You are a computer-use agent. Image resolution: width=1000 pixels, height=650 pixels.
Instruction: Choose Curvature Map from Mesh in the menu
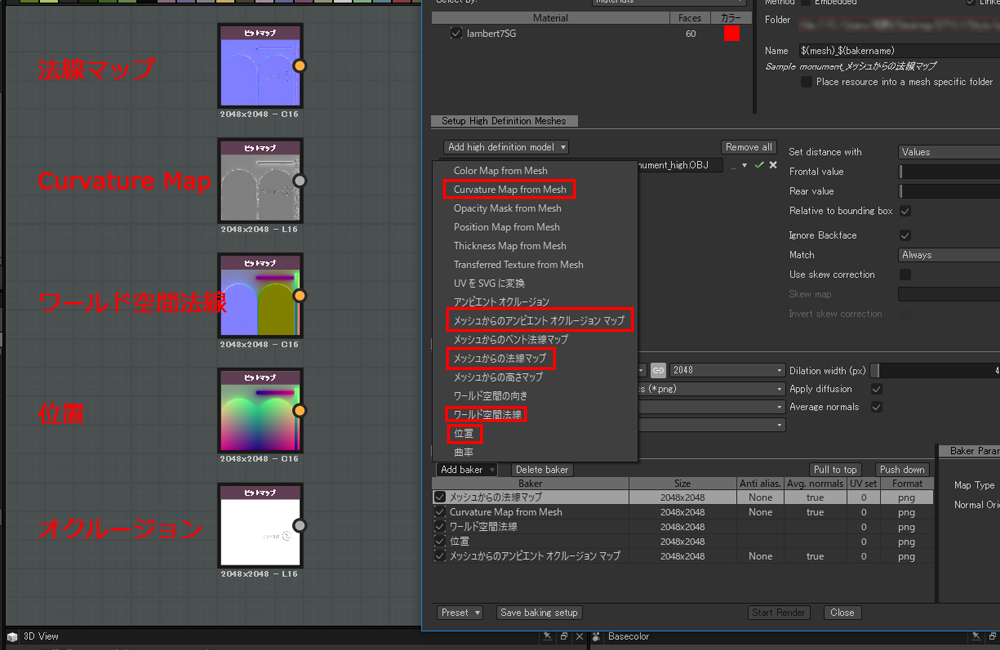click(510, 189)
